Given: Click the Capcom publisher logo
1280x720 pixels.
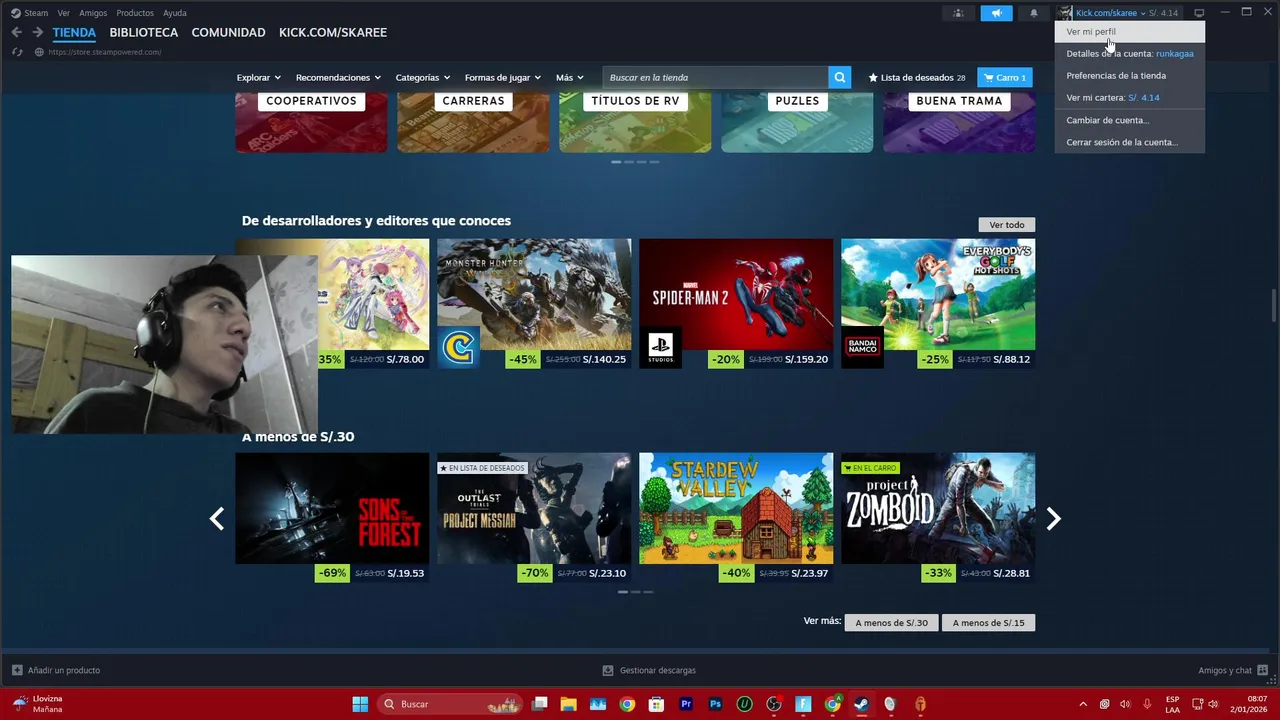Looking at the screenshot, I should [458, 347].
